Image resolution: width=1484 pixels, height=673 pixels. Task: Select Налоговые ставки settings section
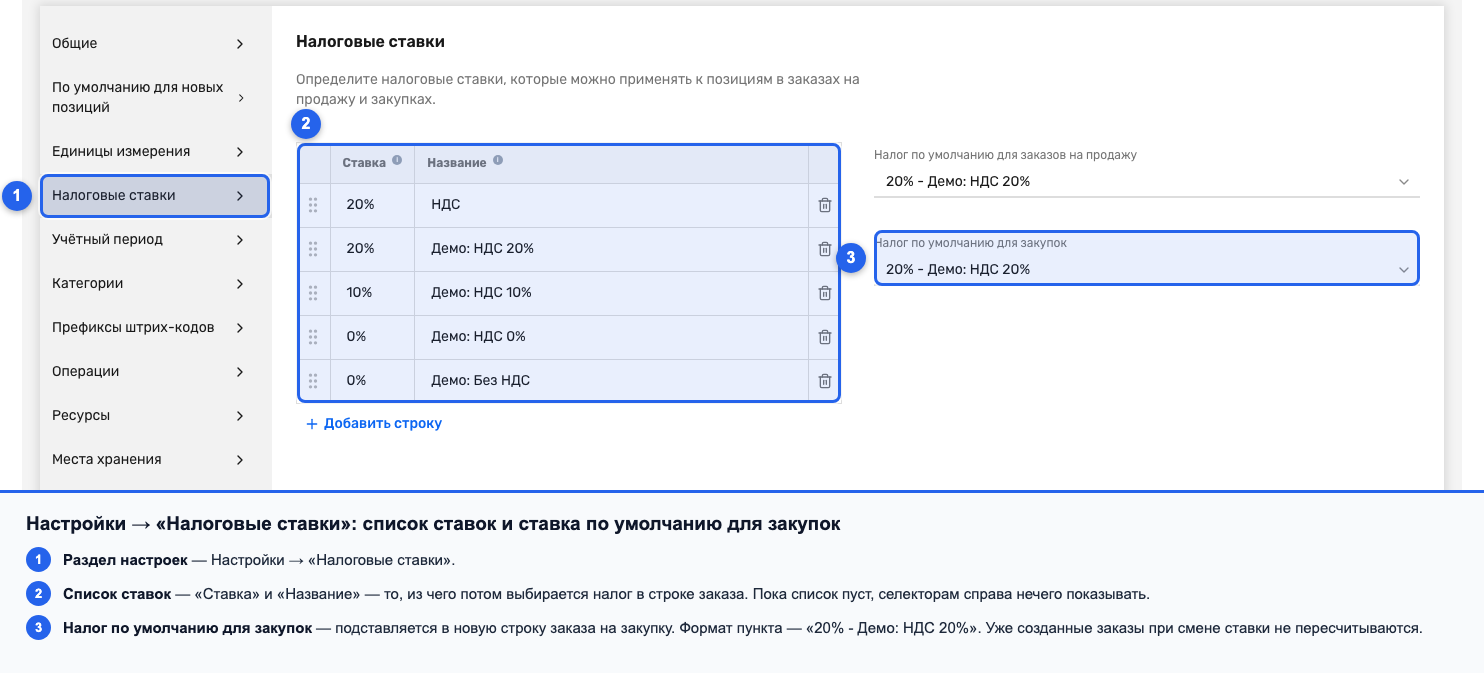click(155, 196)
